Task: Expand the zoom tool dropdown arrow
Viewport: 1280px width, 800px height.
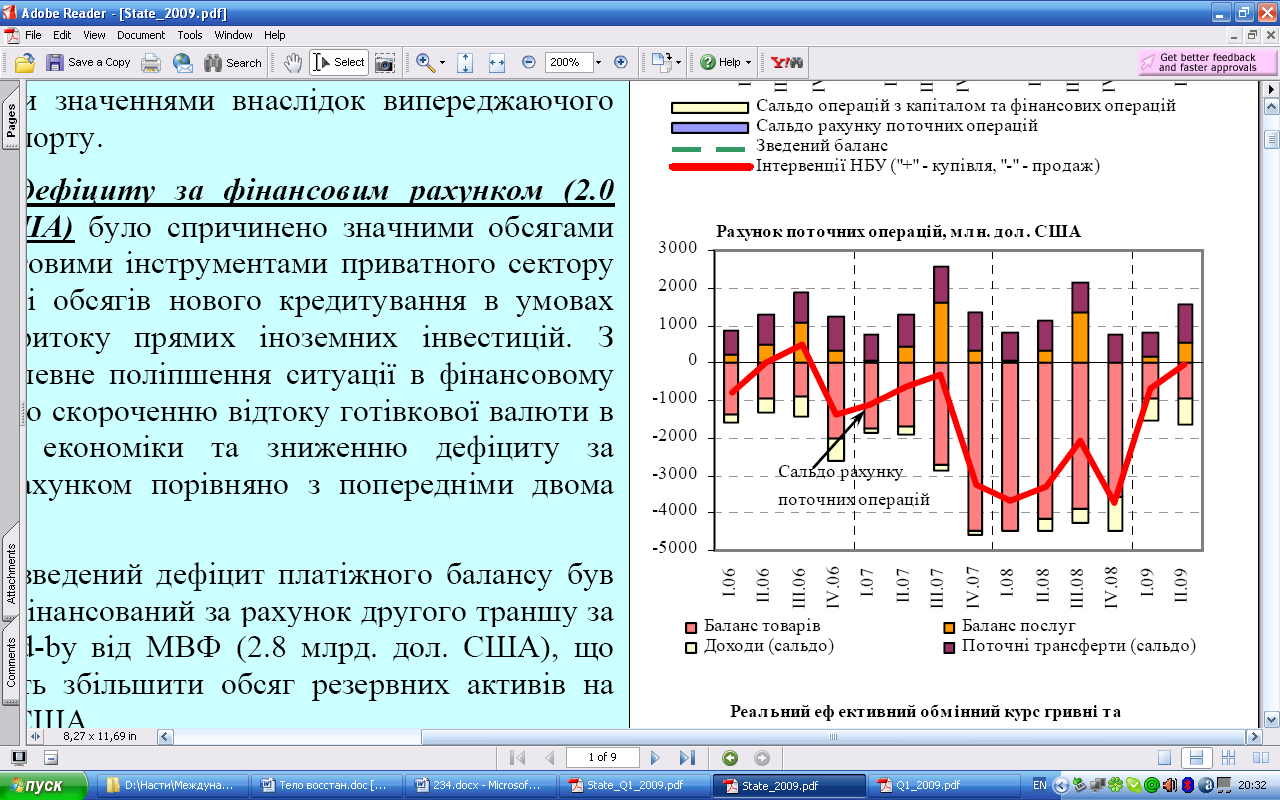Action: pos(443,62)
